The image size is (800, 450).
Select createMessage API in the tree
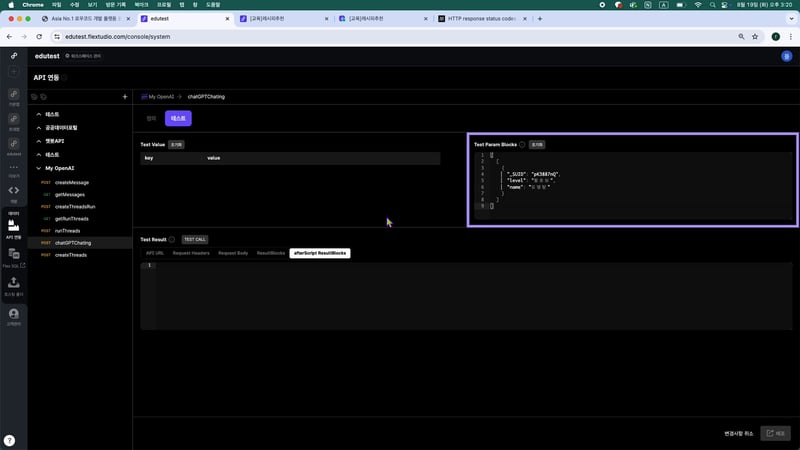click(72, 182)
